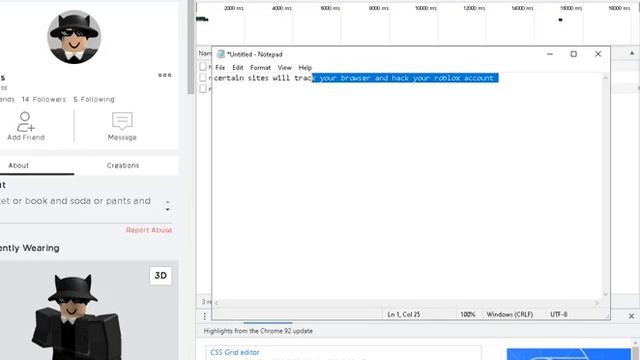Viewport: 640px width, 360px height.
Task: Open the File menu in Notepad
Action: click(x=220, y=67)
